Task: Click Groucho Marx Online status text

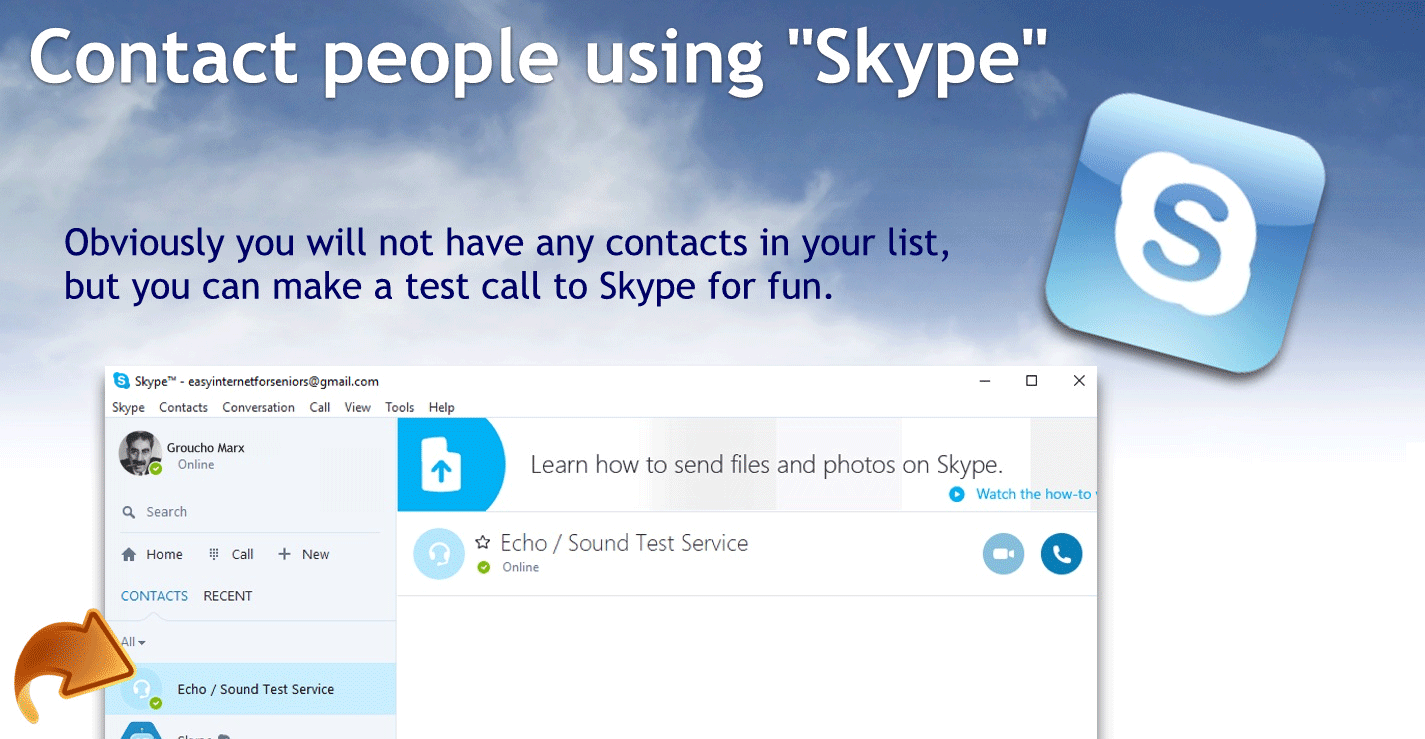Action: click(x=196, y=465)
